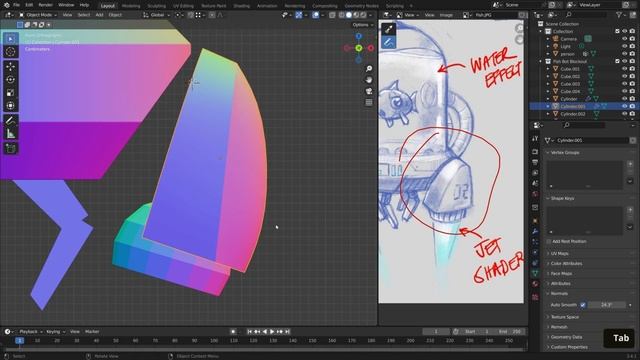Switch to solid viewport shading
Image resolution: width=640 pixels, height=360 pixels.
pos(349,15)
